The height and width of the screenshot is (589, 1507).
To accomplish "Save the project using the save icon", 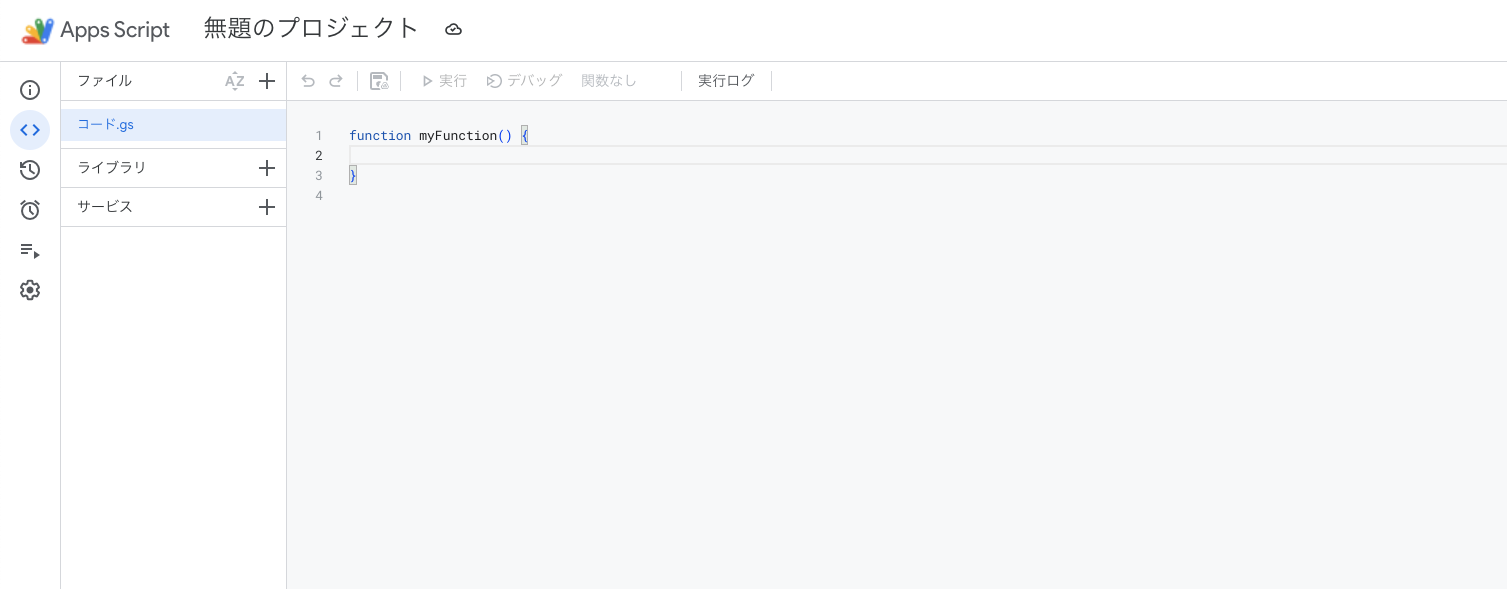I will point(379,81).
